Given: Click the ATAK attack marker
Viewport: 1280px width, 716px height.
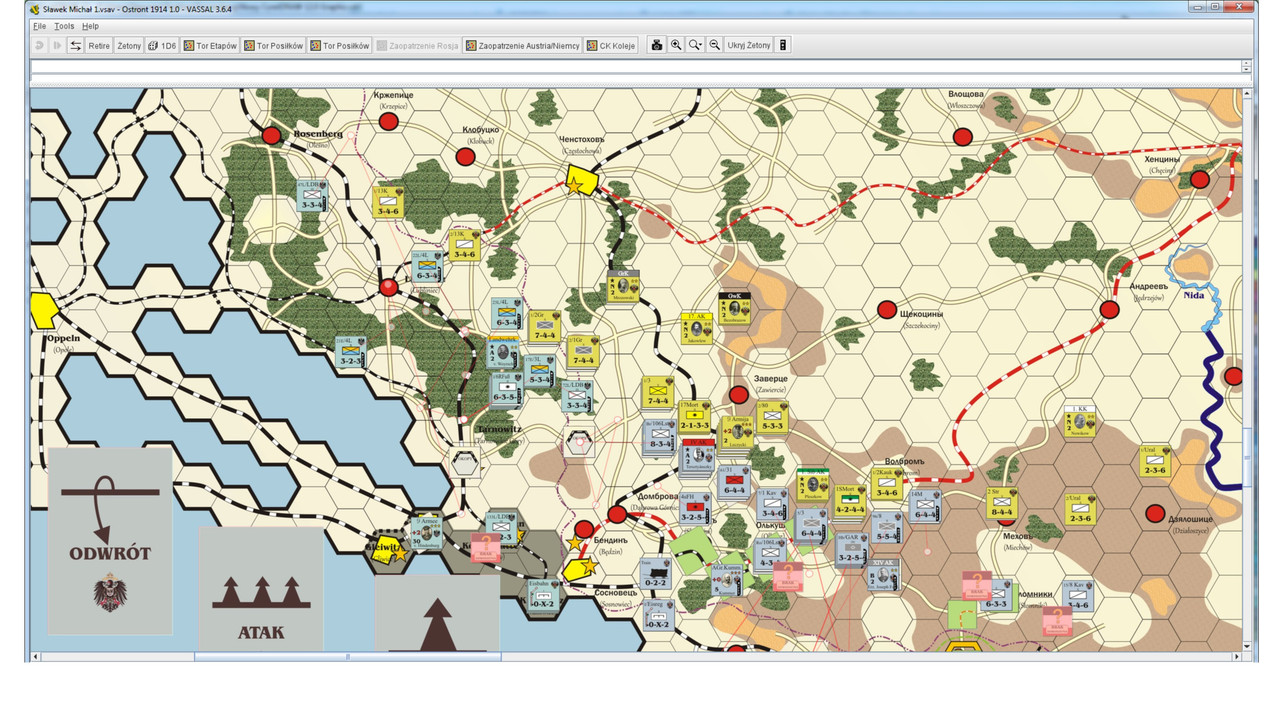Looking at the screenshot, I should pyautogui.click(x=261, y=590).
